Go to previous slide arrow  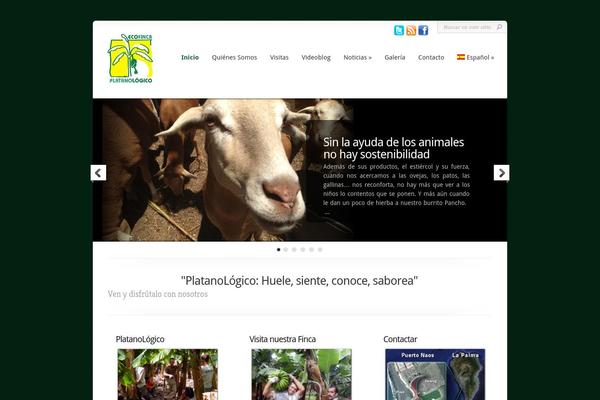click(98, 173)
